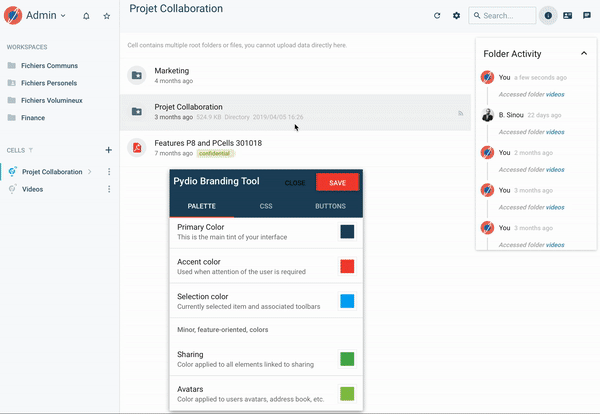Open videos link in 2 months ago activity
This screenshot has width=600, height=414.
(x=555, y=170)
